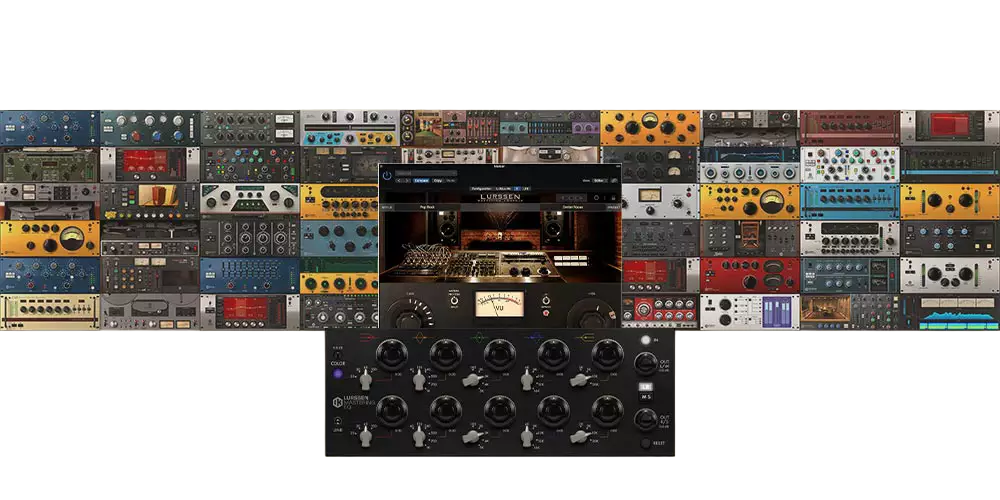Toggle the lit IN button on Mastering EQ

[x=645, y=341]
